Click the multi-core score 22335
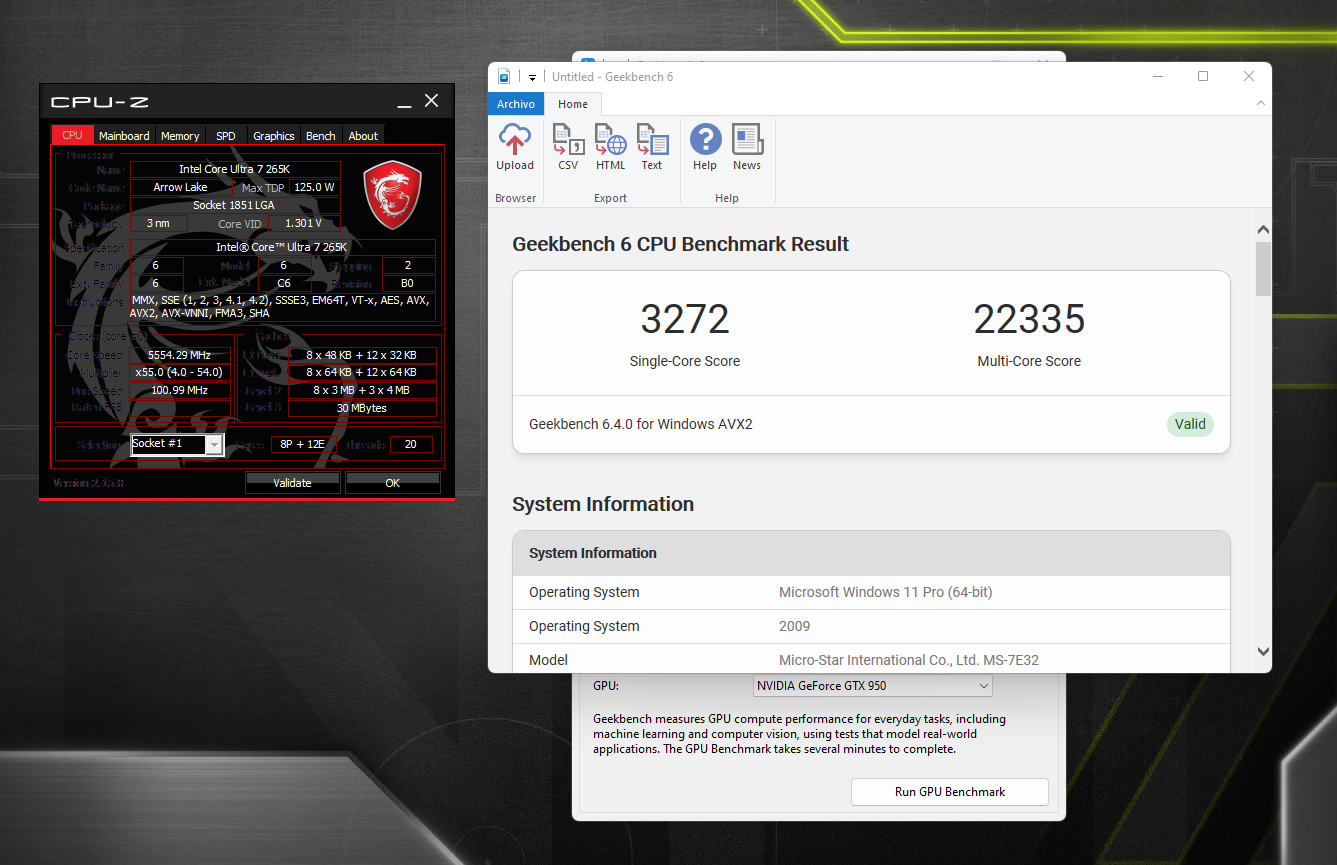This screenshot has height=865, width=1337. coord(1029,319)
